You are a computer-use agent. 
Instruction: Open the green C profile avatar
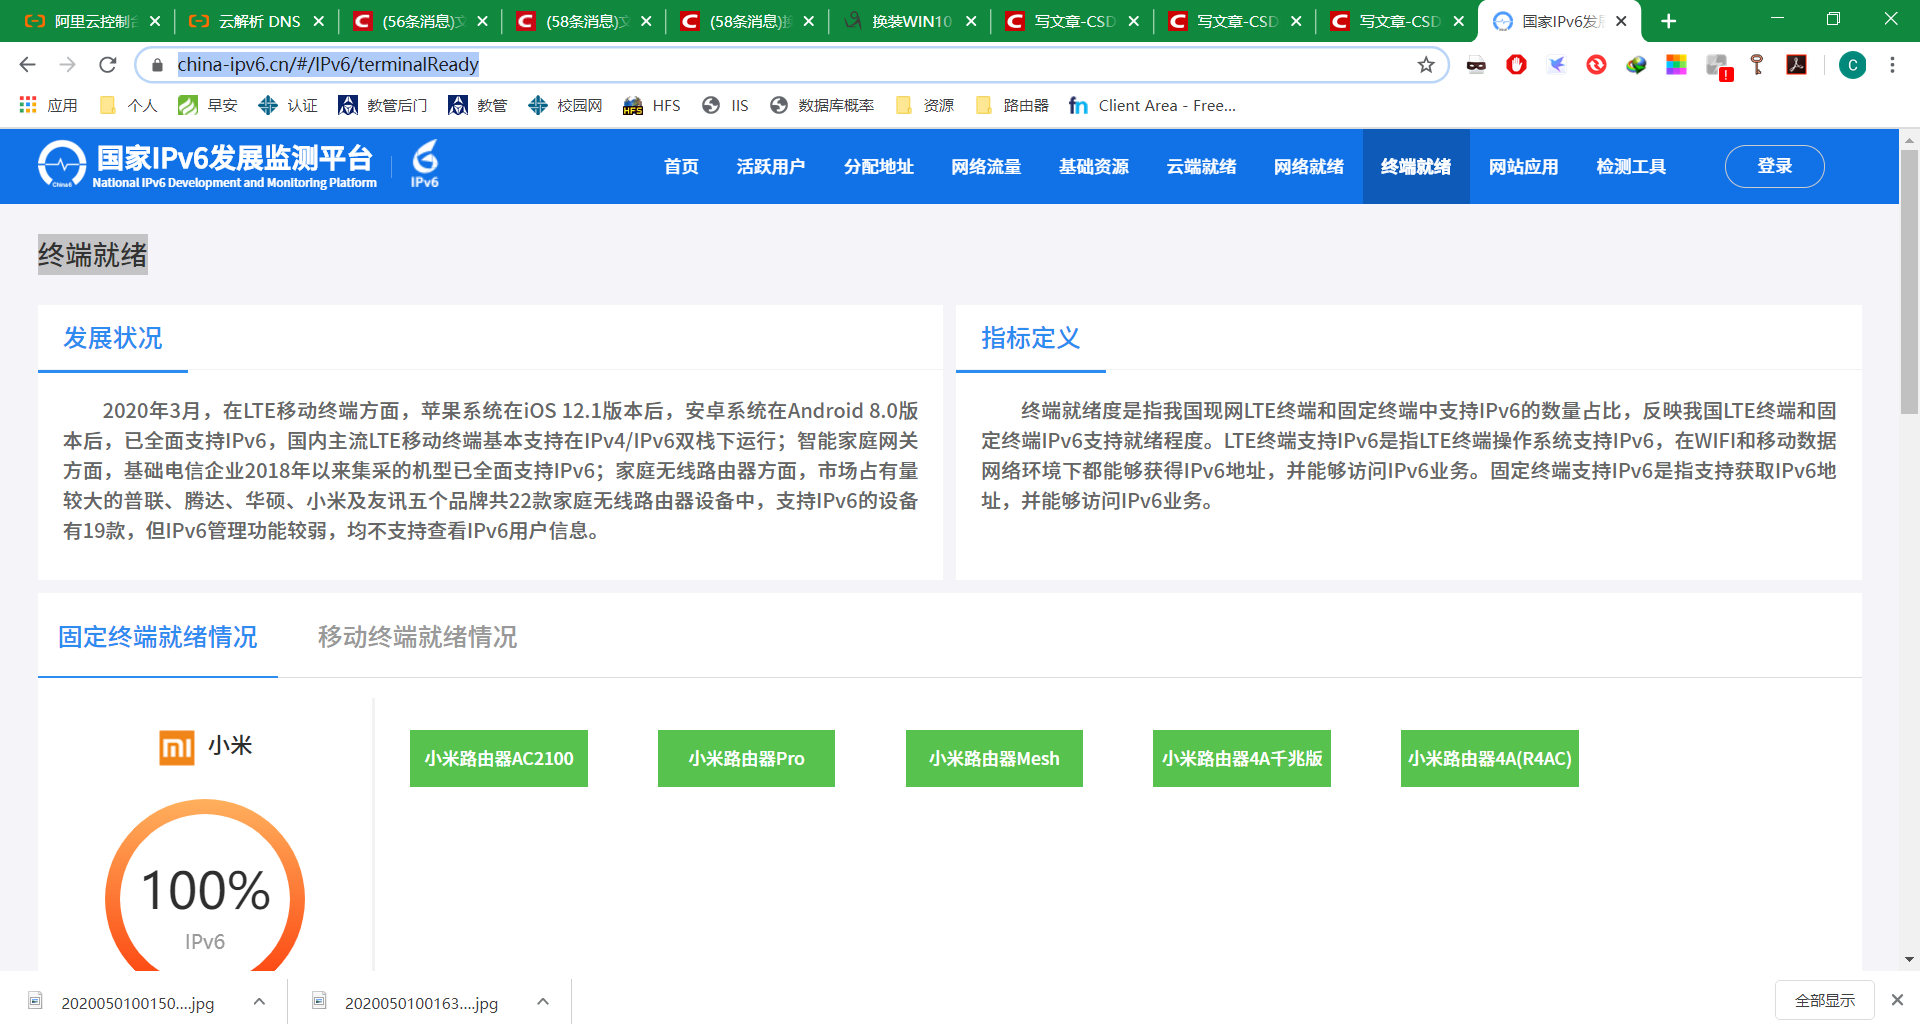(1852, 65)
